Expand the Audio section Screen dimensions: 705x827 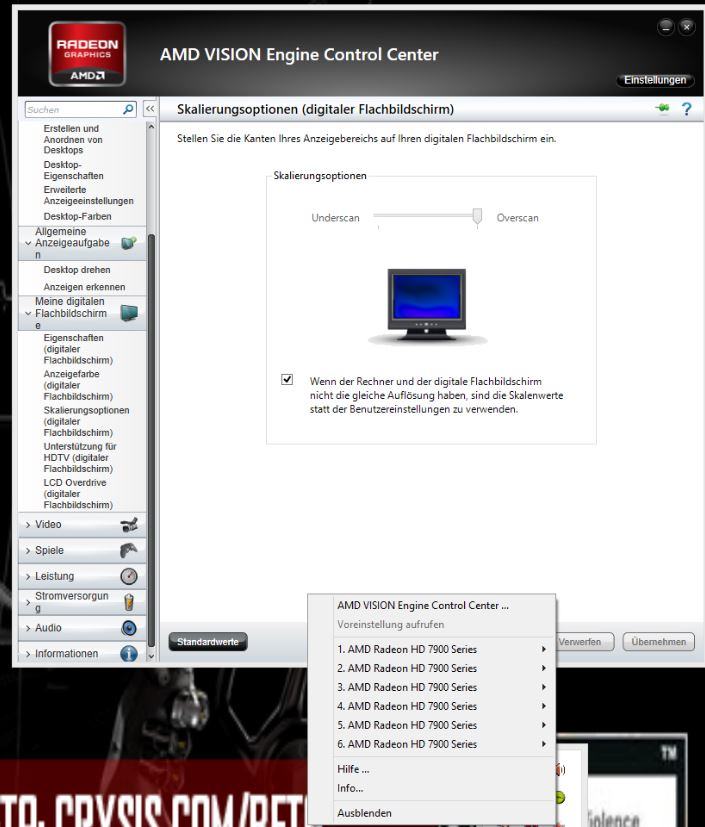[x=28, y=628]
